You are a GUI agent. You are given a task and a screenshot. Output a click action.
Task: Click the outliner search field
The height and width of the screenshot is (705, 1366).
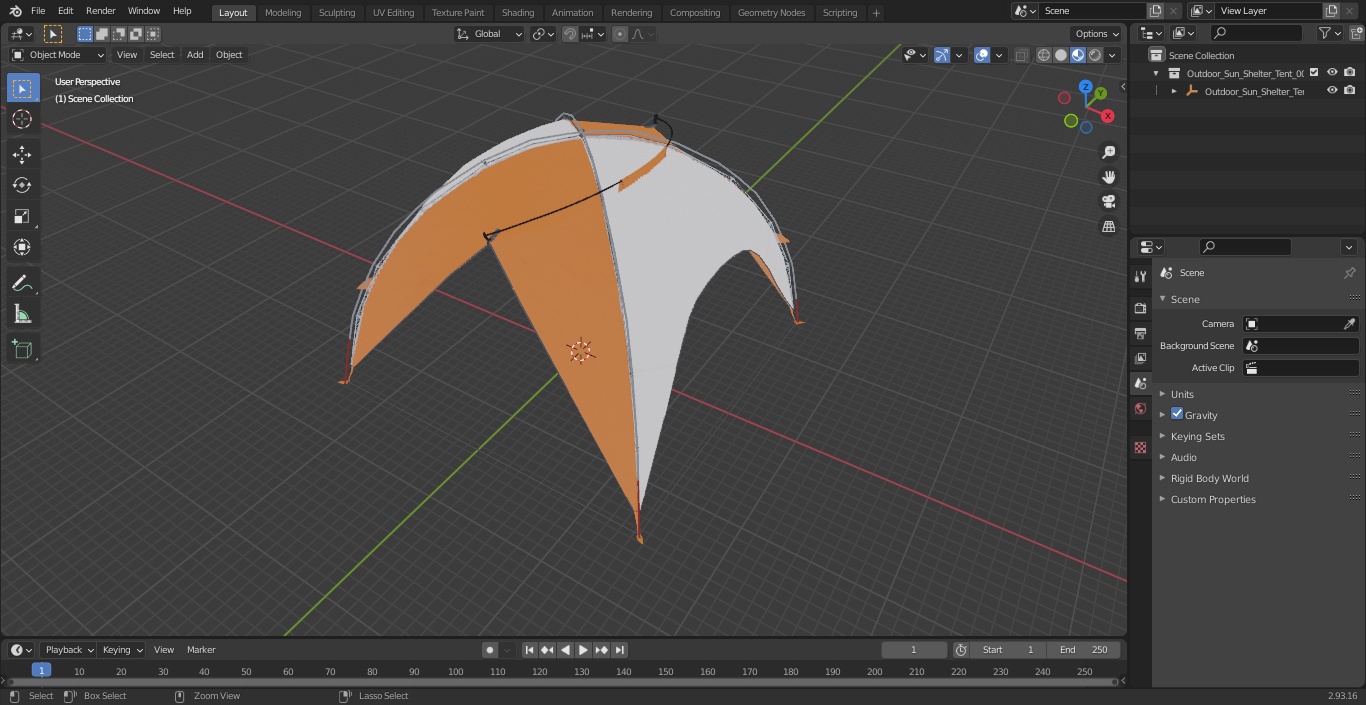[x=1256, y=34]
